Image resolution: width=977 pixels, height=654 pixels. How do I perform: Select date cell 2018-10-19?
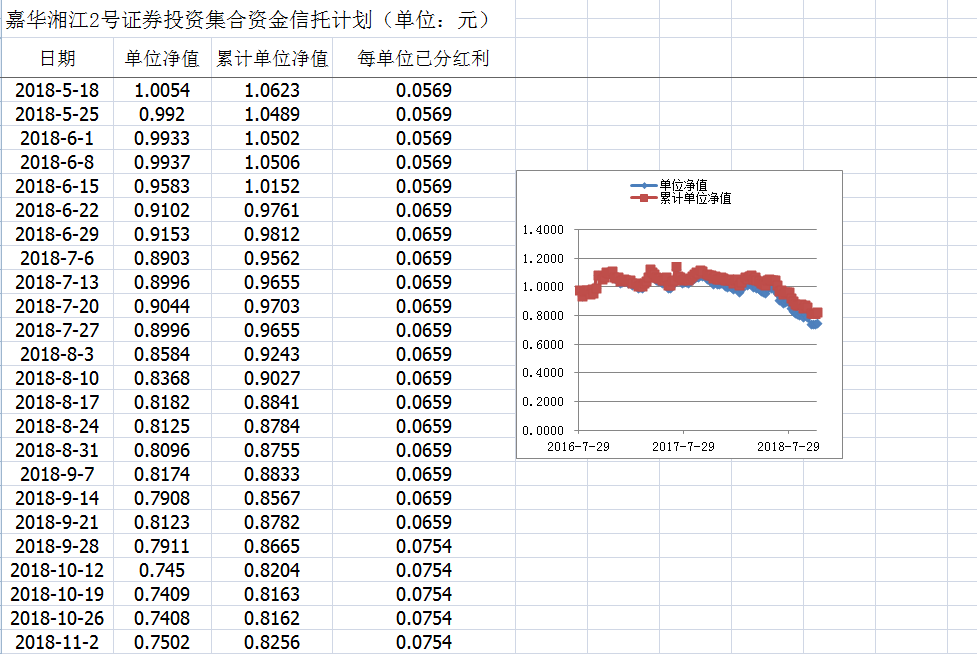57,594
